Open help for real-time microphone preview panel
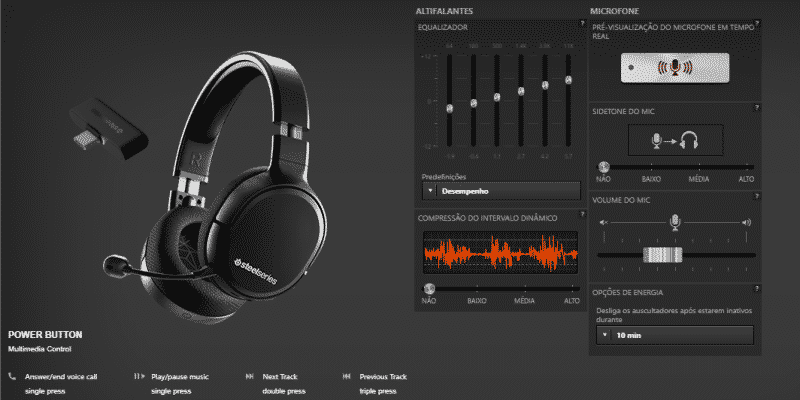The image size is (800, 400). [757, 23]
